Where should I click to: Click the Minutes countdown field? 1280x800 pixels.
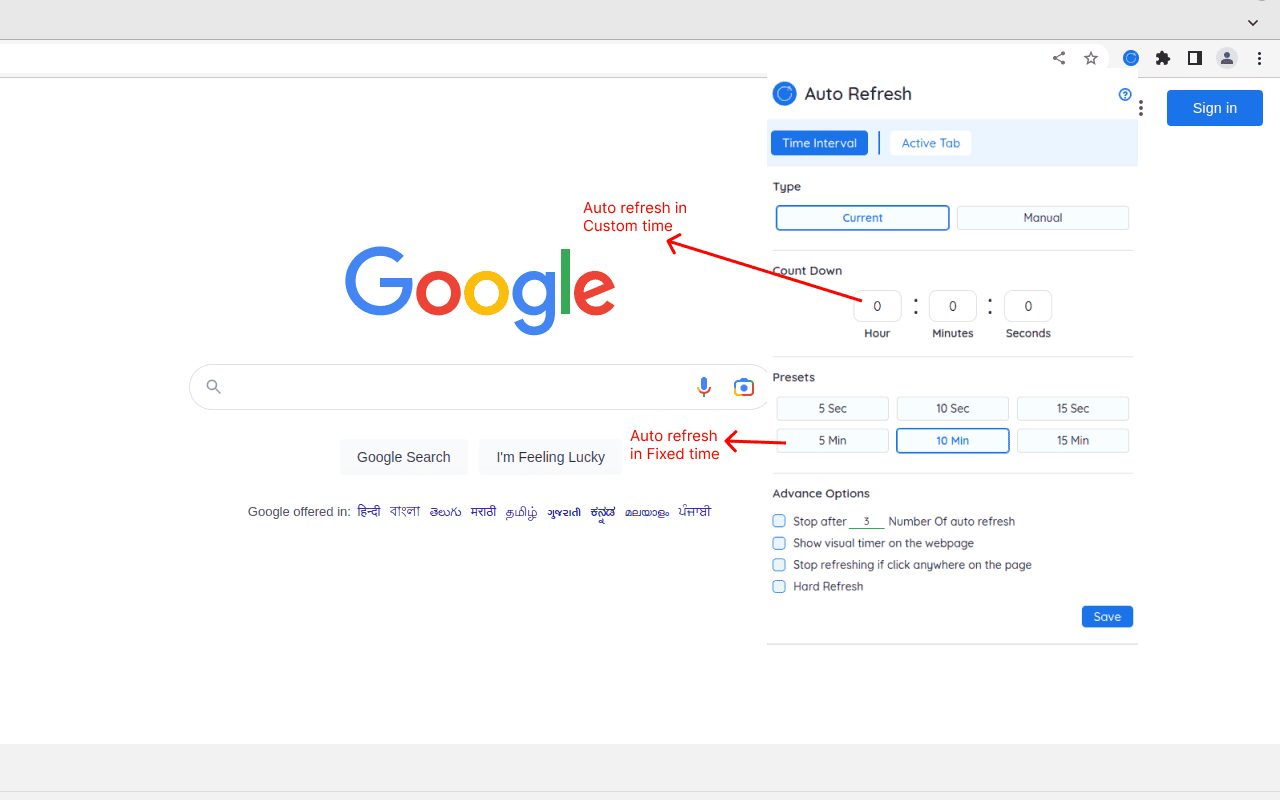pyautogui.click(x=953, y=306)
